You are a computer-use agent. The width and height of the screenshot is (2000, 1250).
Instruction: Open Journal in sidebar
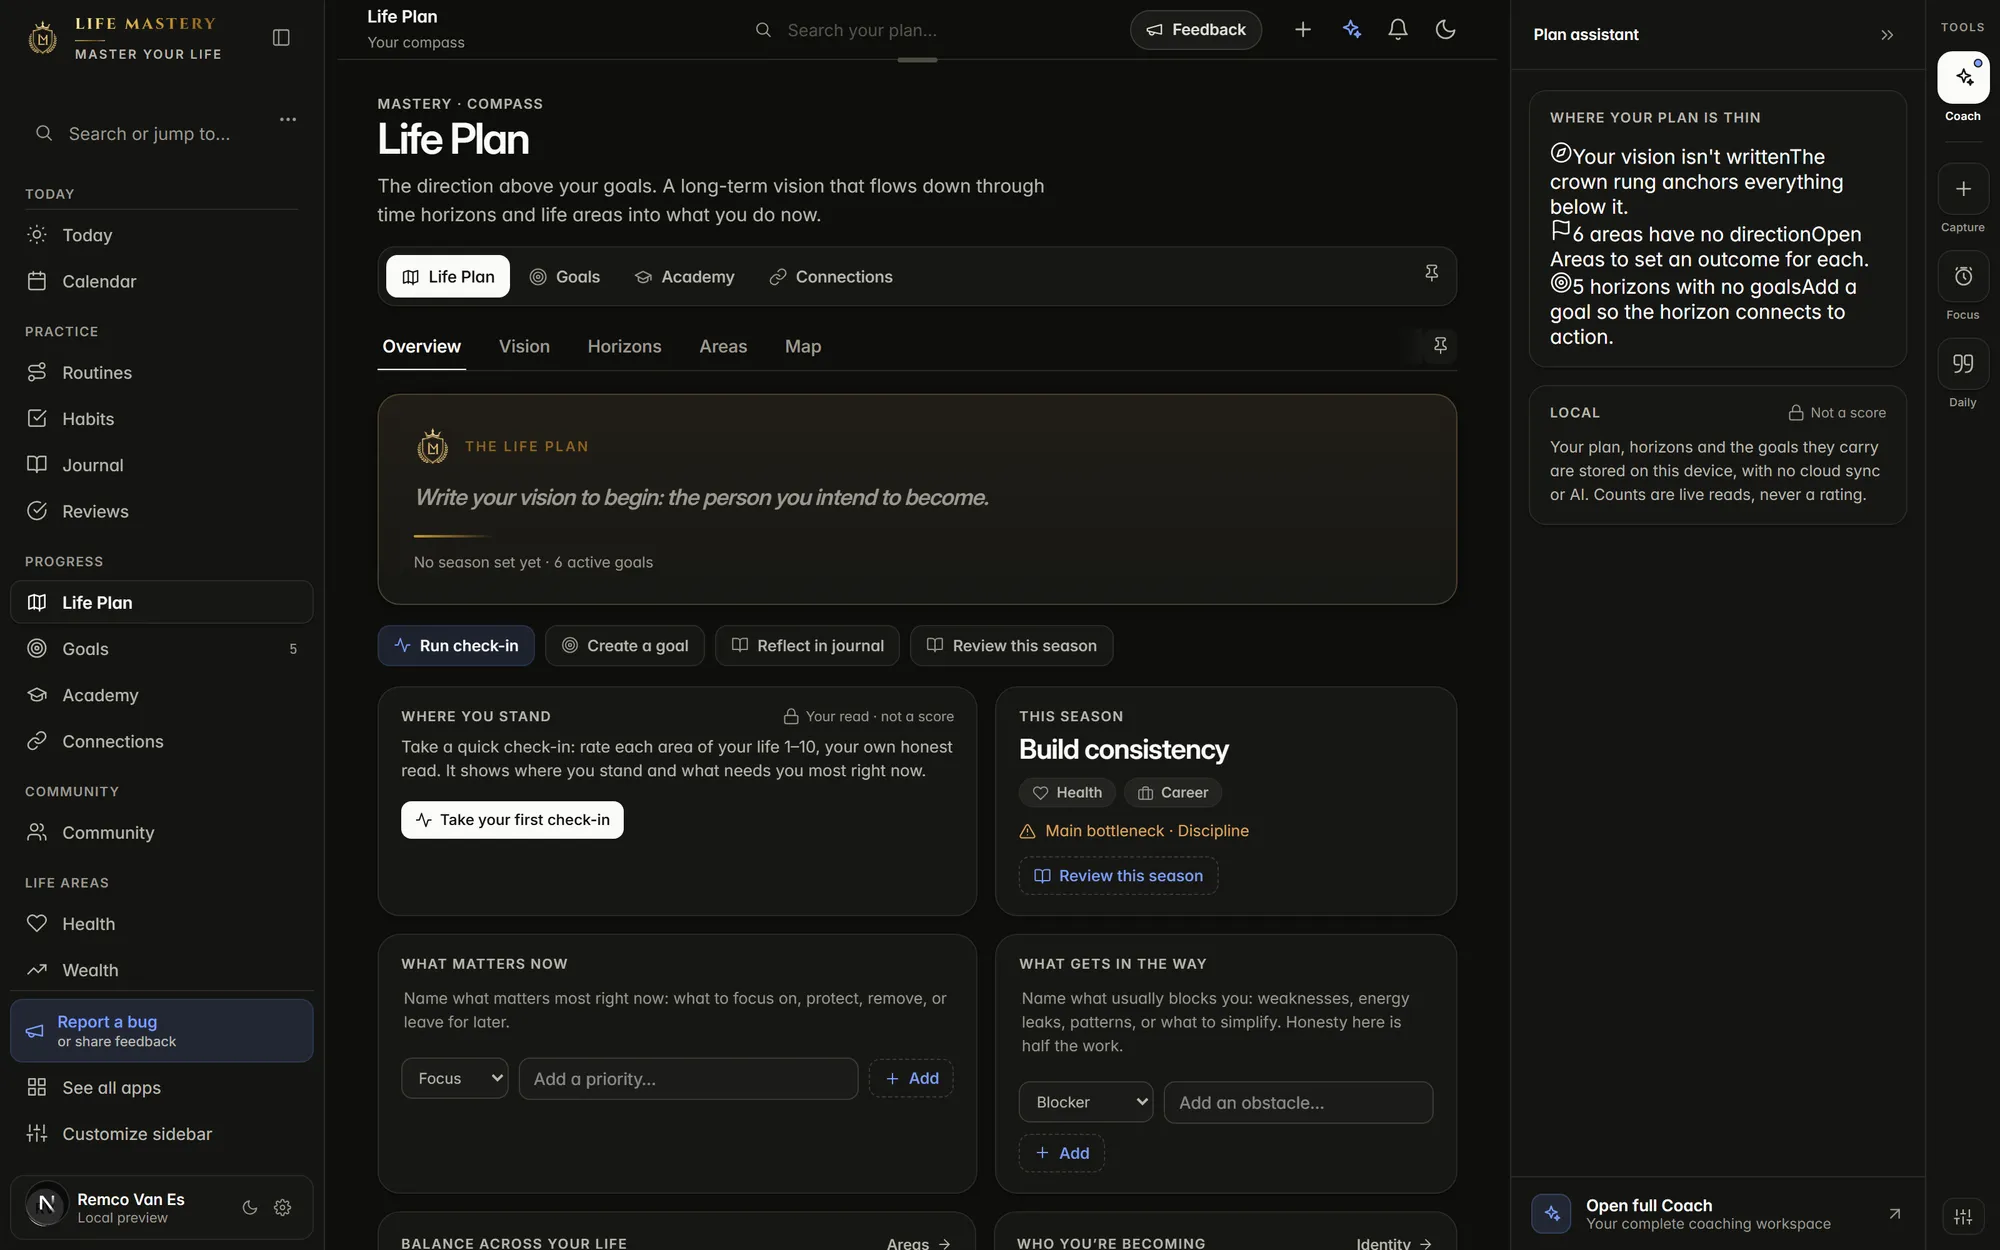[161, 465]
